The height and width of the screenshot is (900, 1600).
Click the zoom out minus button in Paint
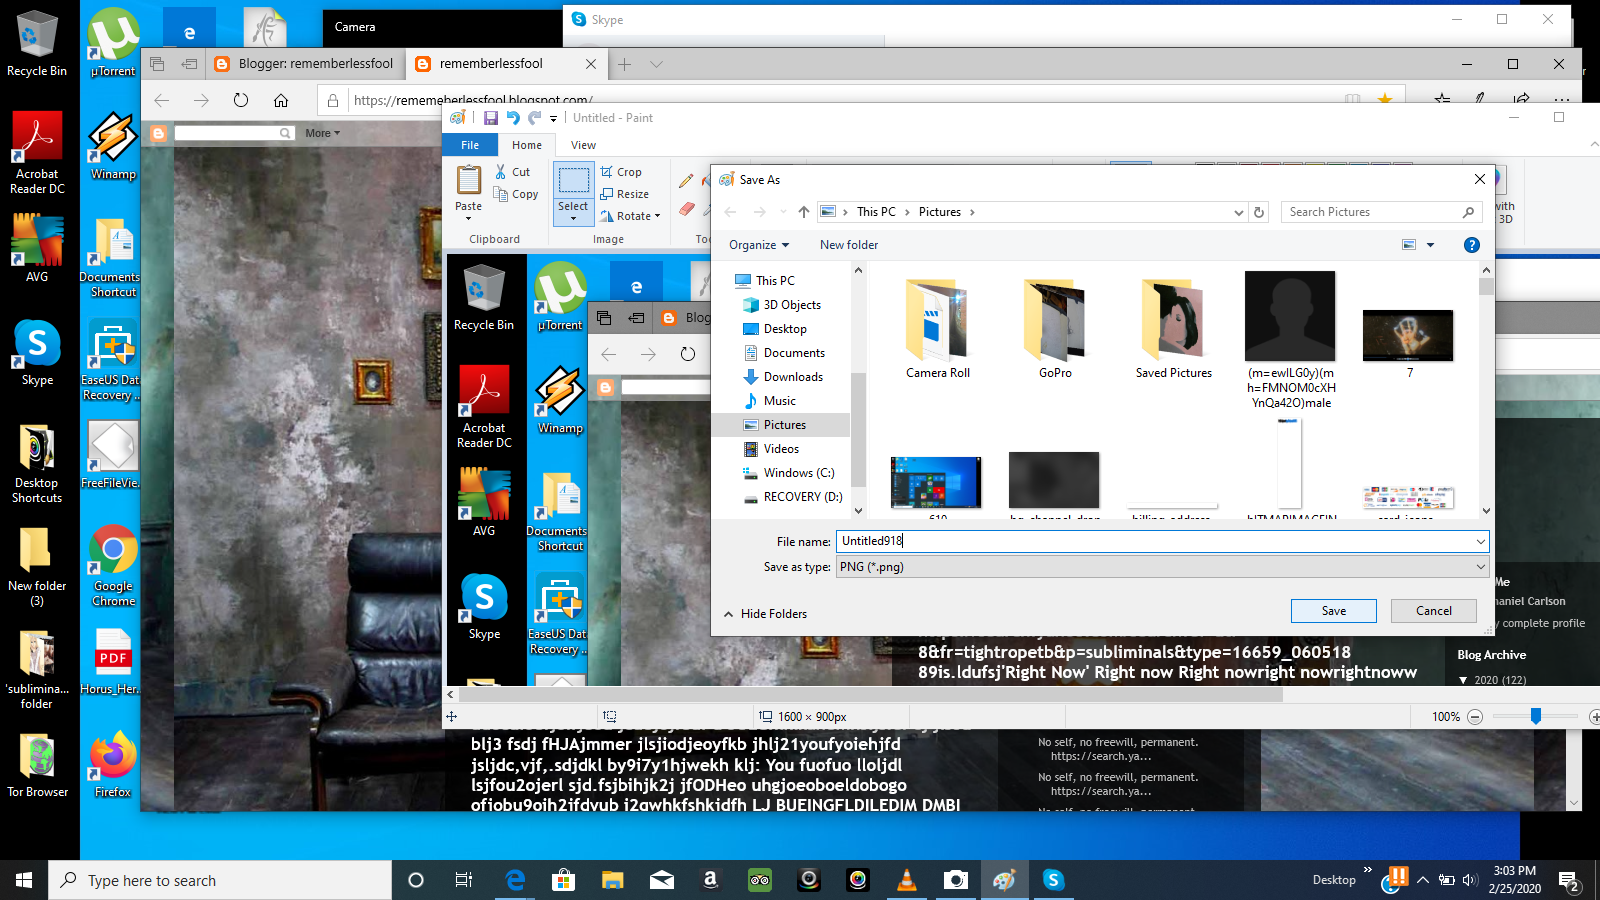[1474, 717]
